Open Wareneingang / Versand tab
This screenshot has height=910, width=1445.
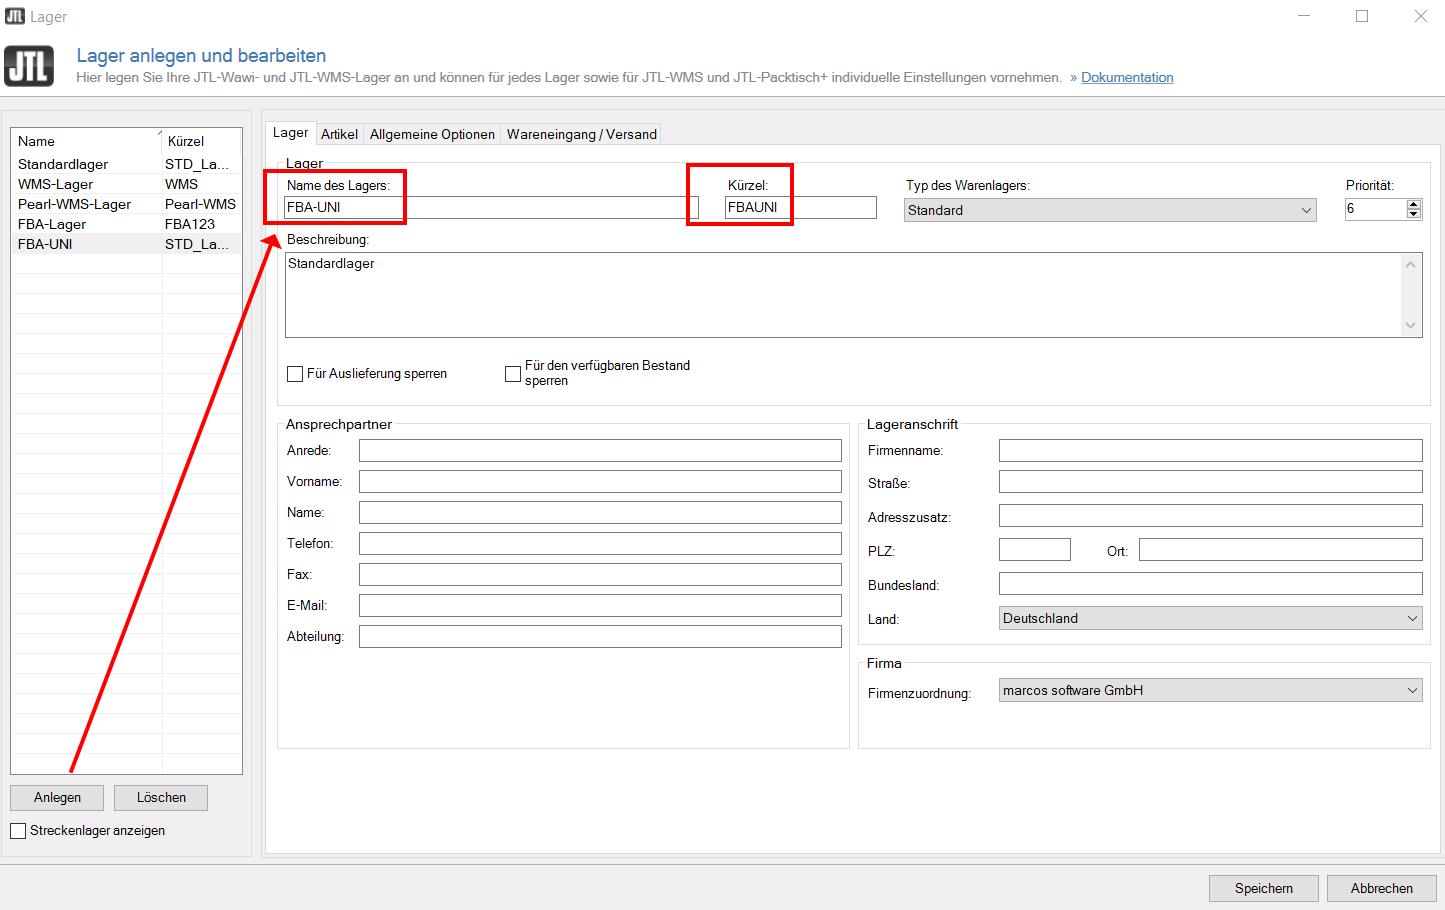[582, 134]
